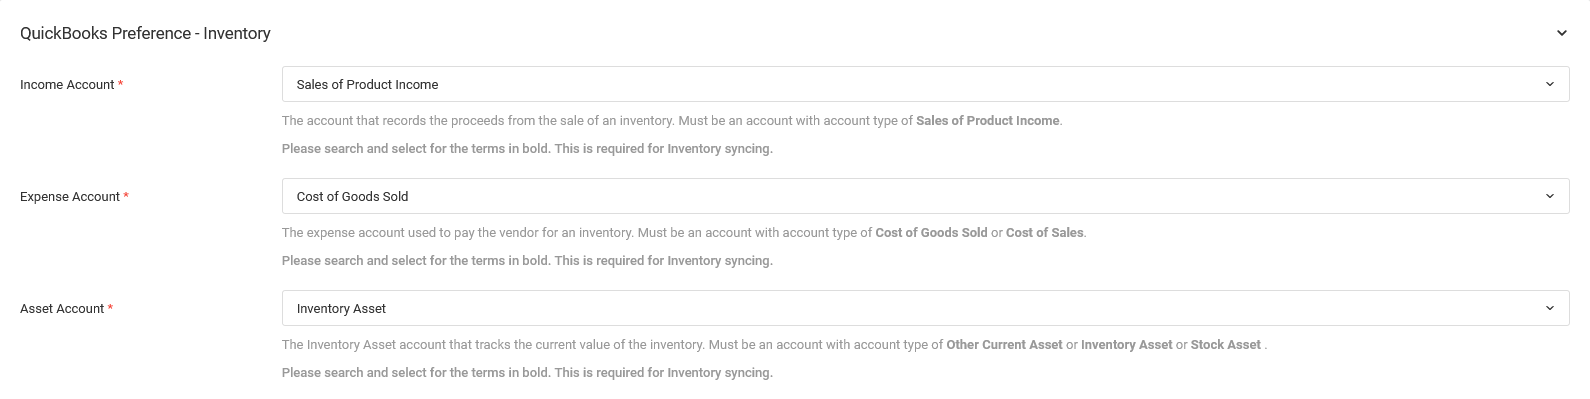
Task: Click the syncing note under Asset Account
Action: coord(527,373)
